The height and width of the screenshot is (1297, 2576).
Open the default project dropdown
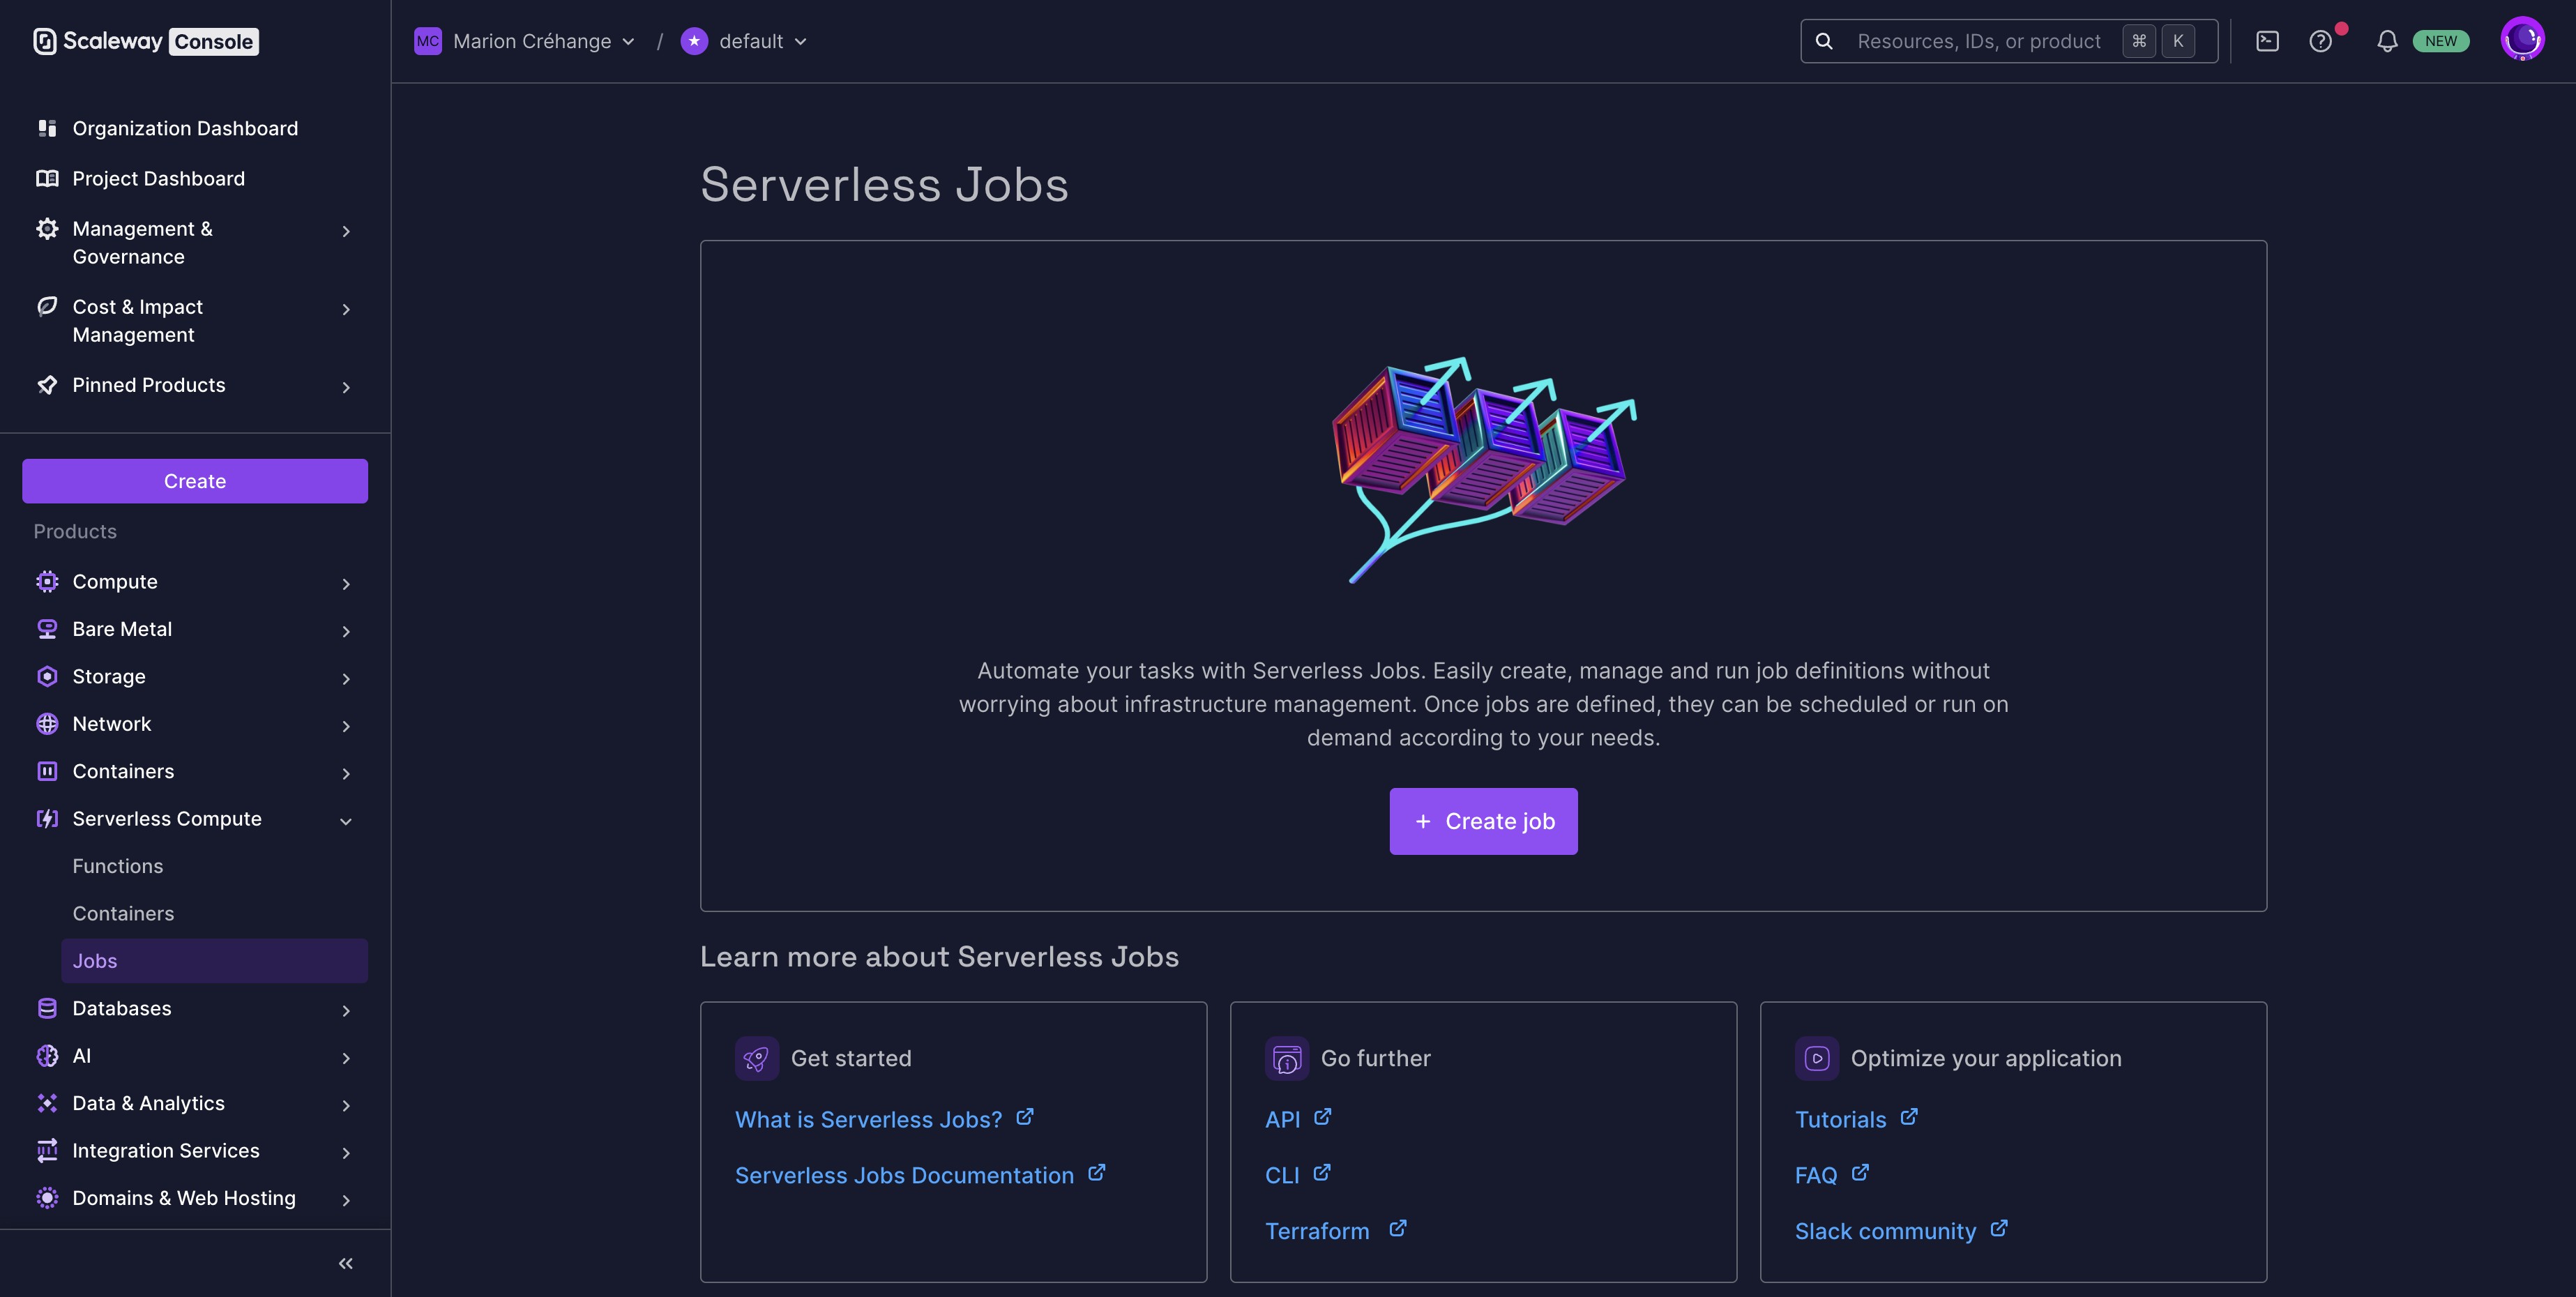[x=745, y=41]
